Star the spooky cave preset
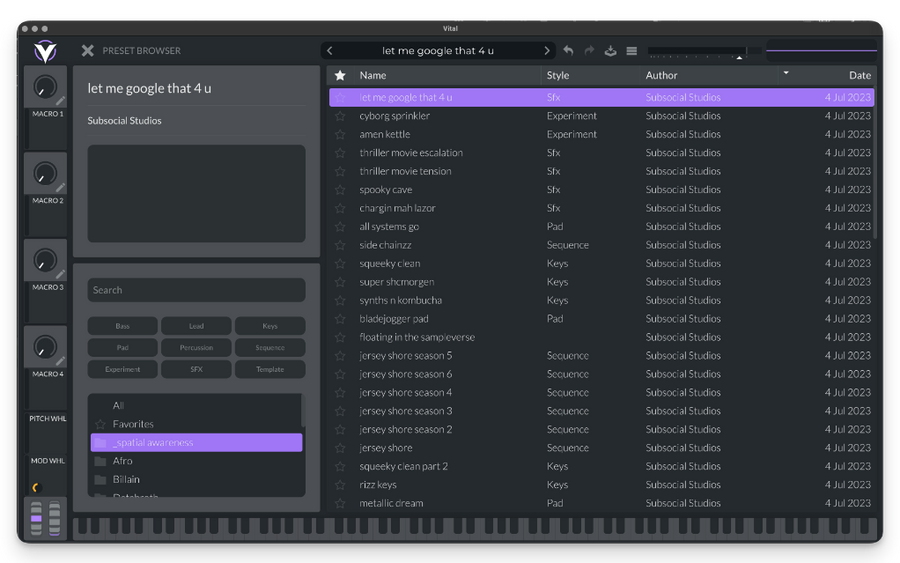The width and height of the screenshot is (900, 563). tap(340, 189)
